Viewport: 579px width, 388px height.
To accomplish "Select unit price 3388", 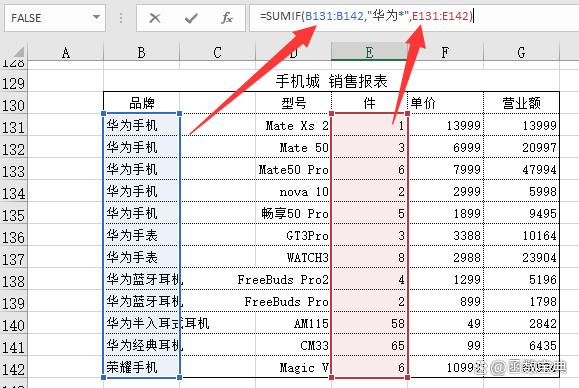I will (445, 235).
